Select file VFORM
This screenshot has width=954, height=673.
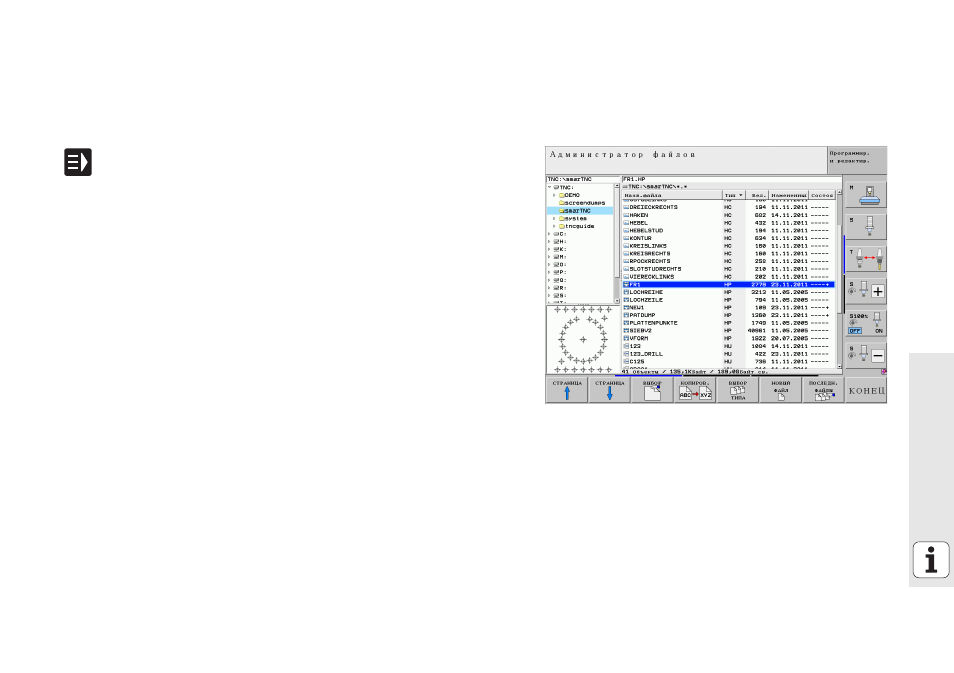pos(728,338)
